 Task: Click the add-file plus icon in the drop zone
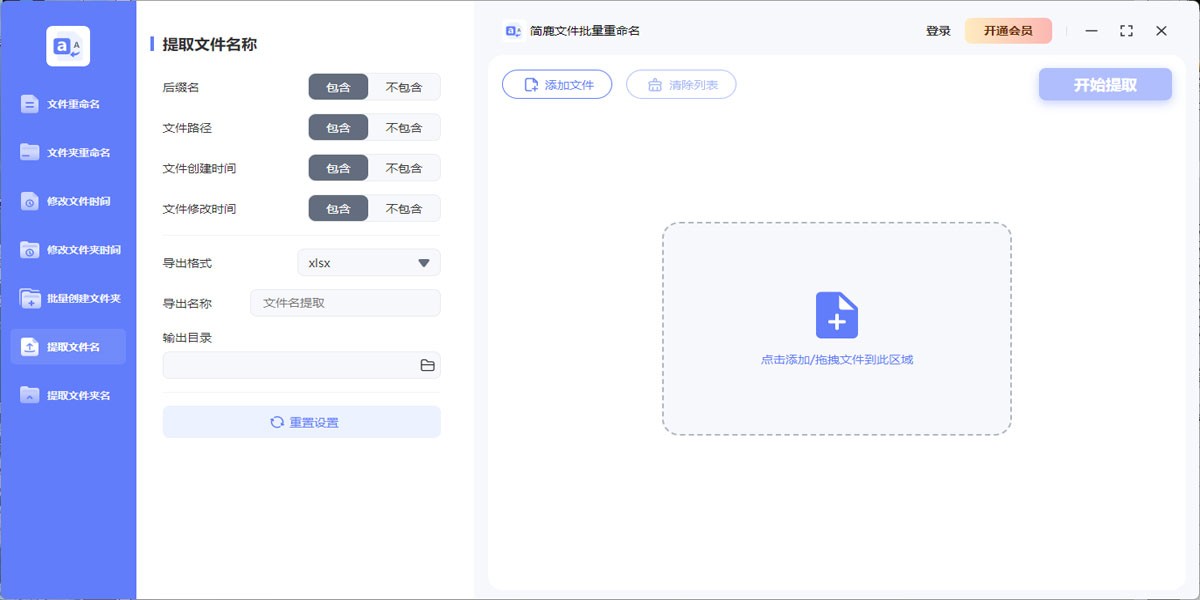click(x=836, y=315)
